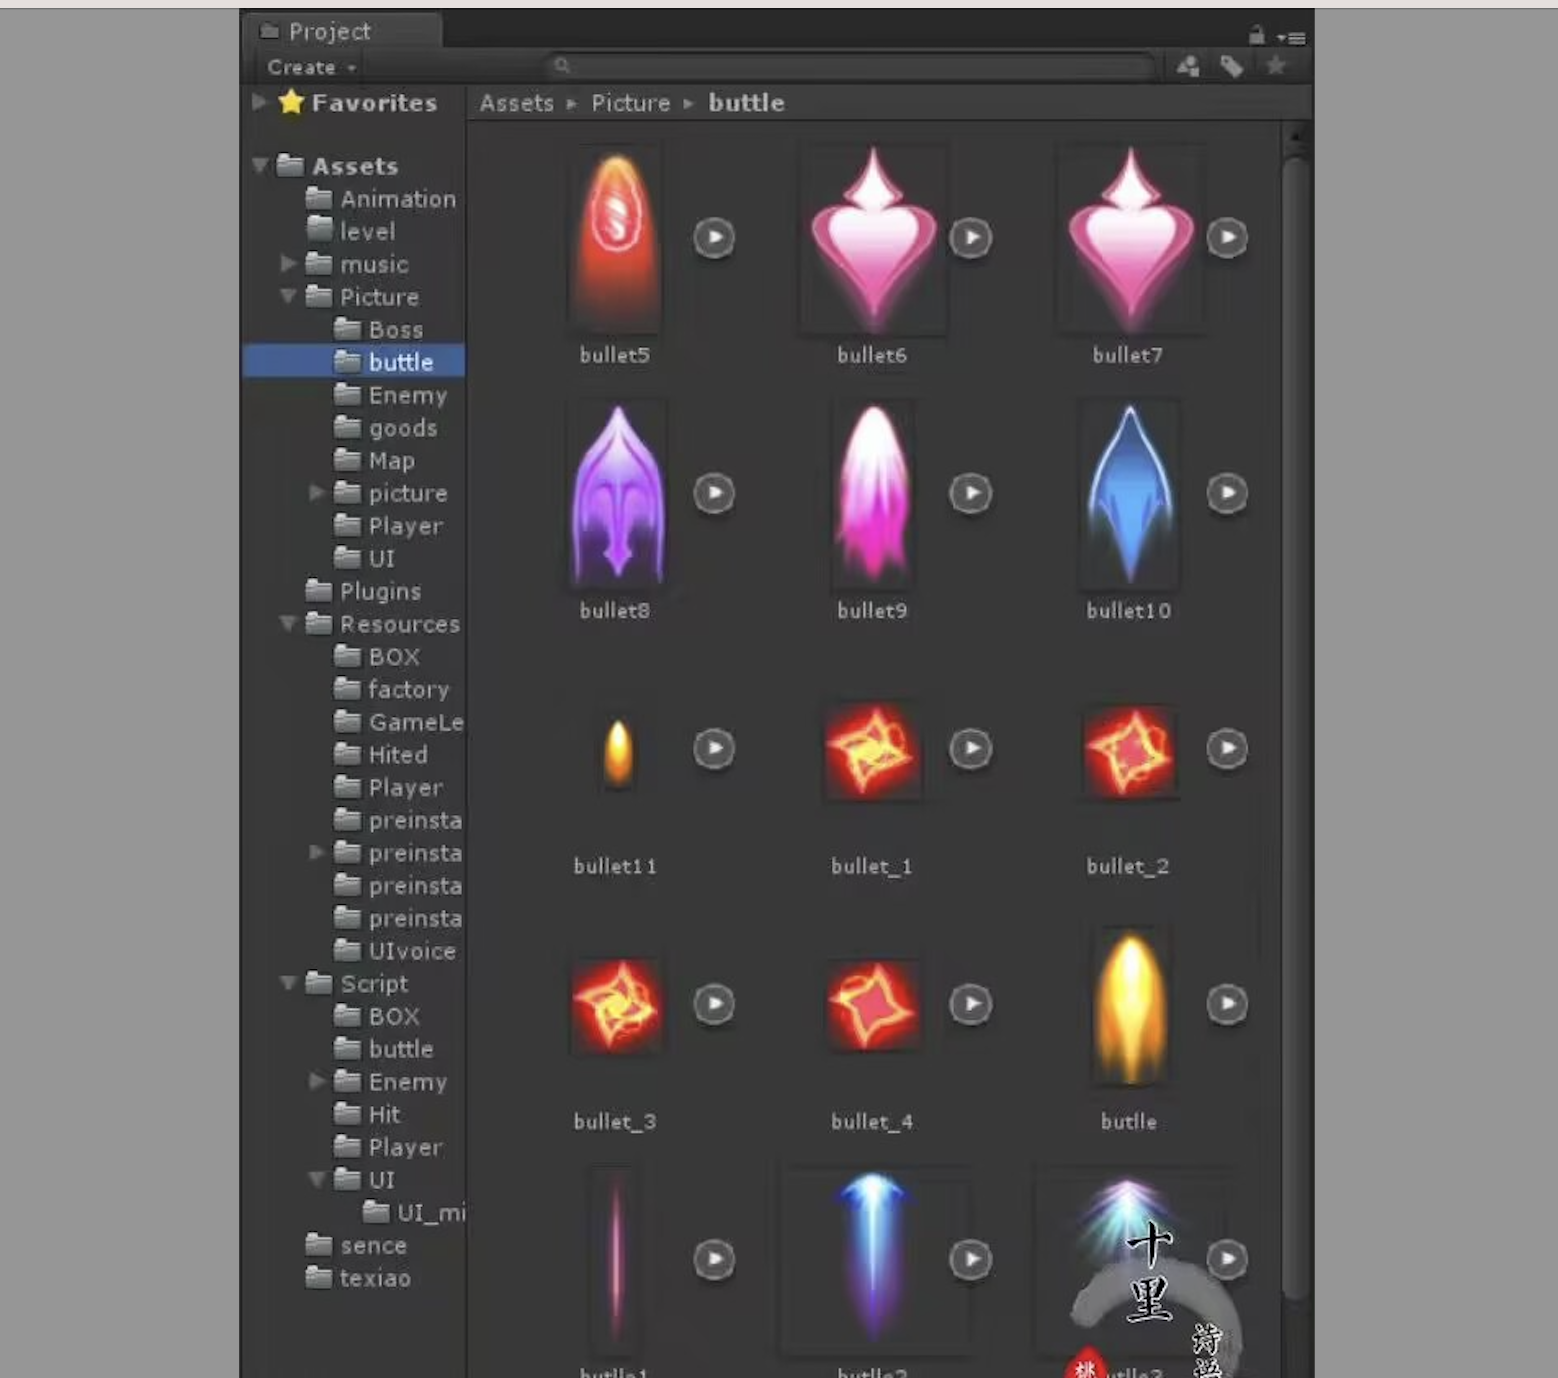
Task: Play the preview for bullet_3
Action: point(714,1004)
